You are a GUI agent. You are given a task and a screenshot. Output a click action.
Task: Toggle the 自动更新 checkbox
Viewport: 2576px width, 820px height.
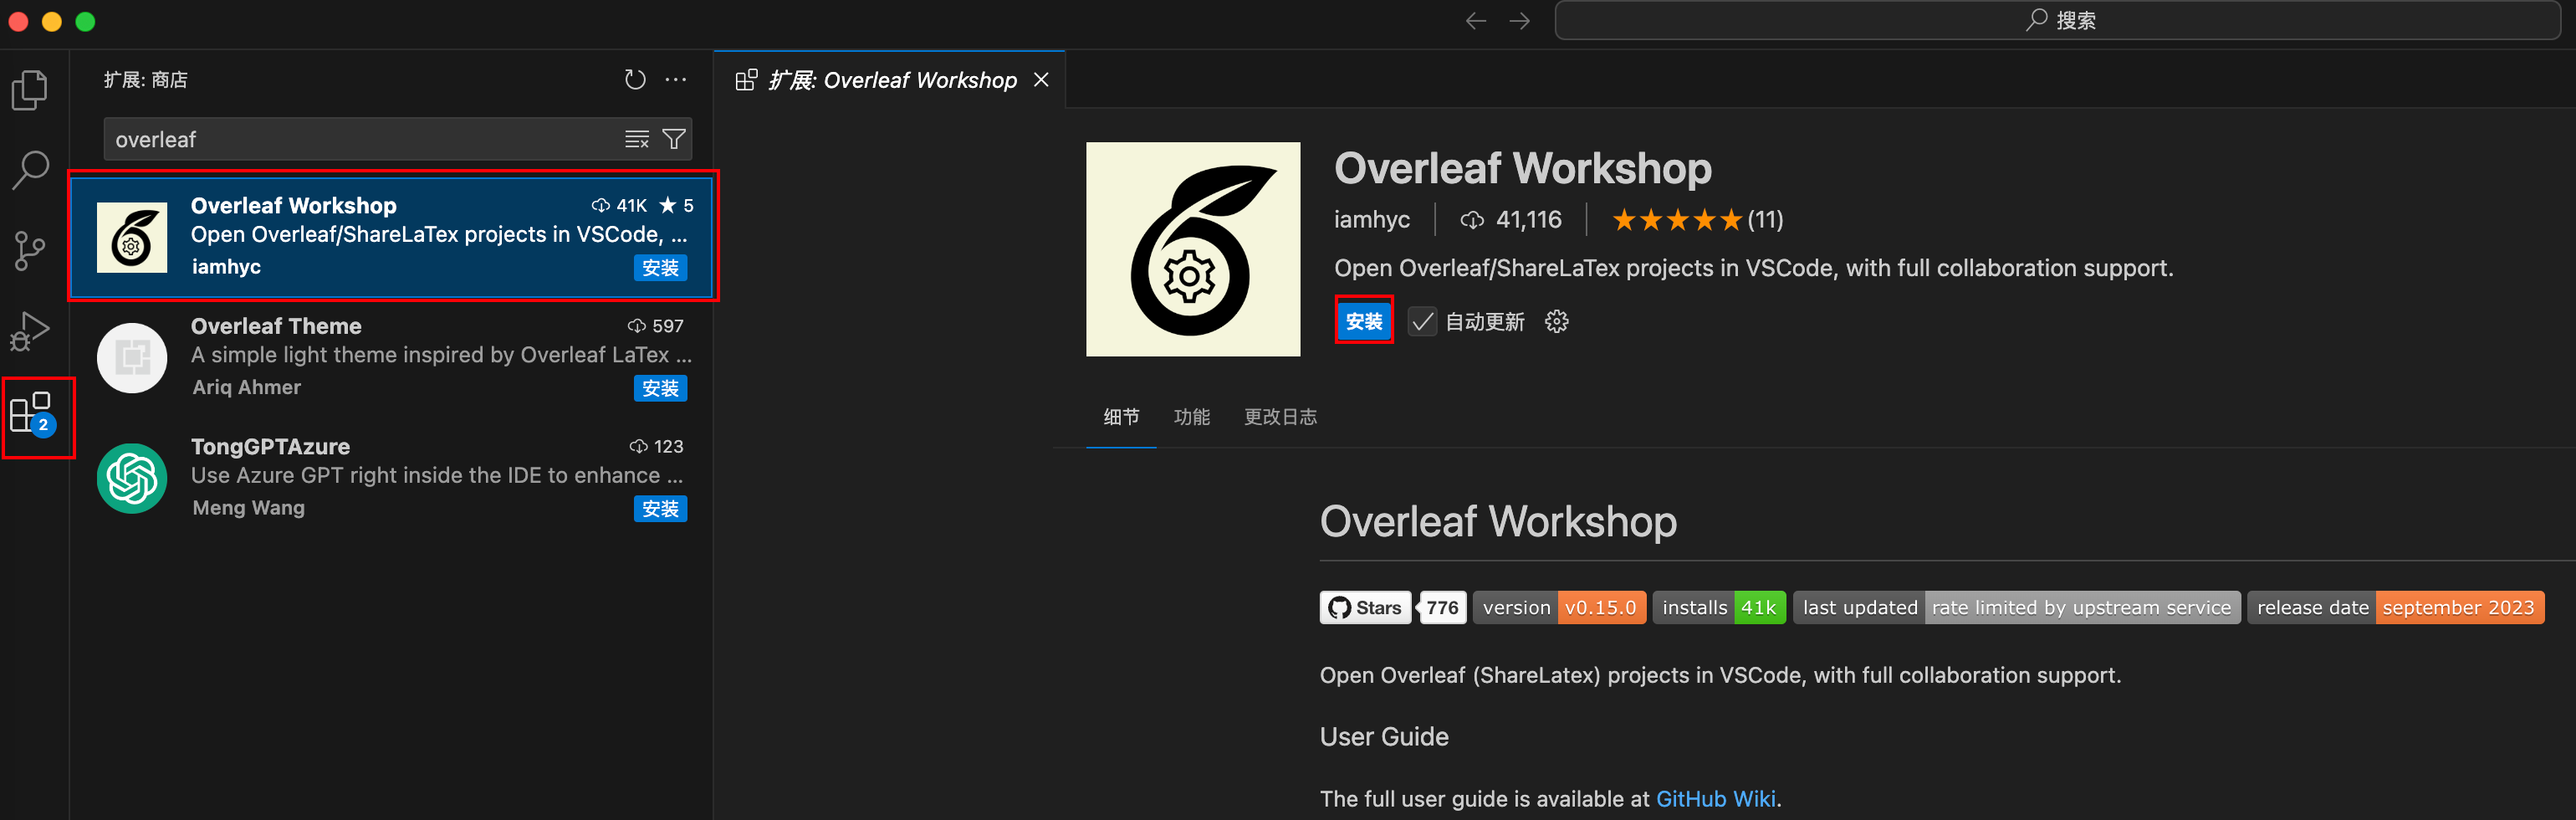(1422, 321)
